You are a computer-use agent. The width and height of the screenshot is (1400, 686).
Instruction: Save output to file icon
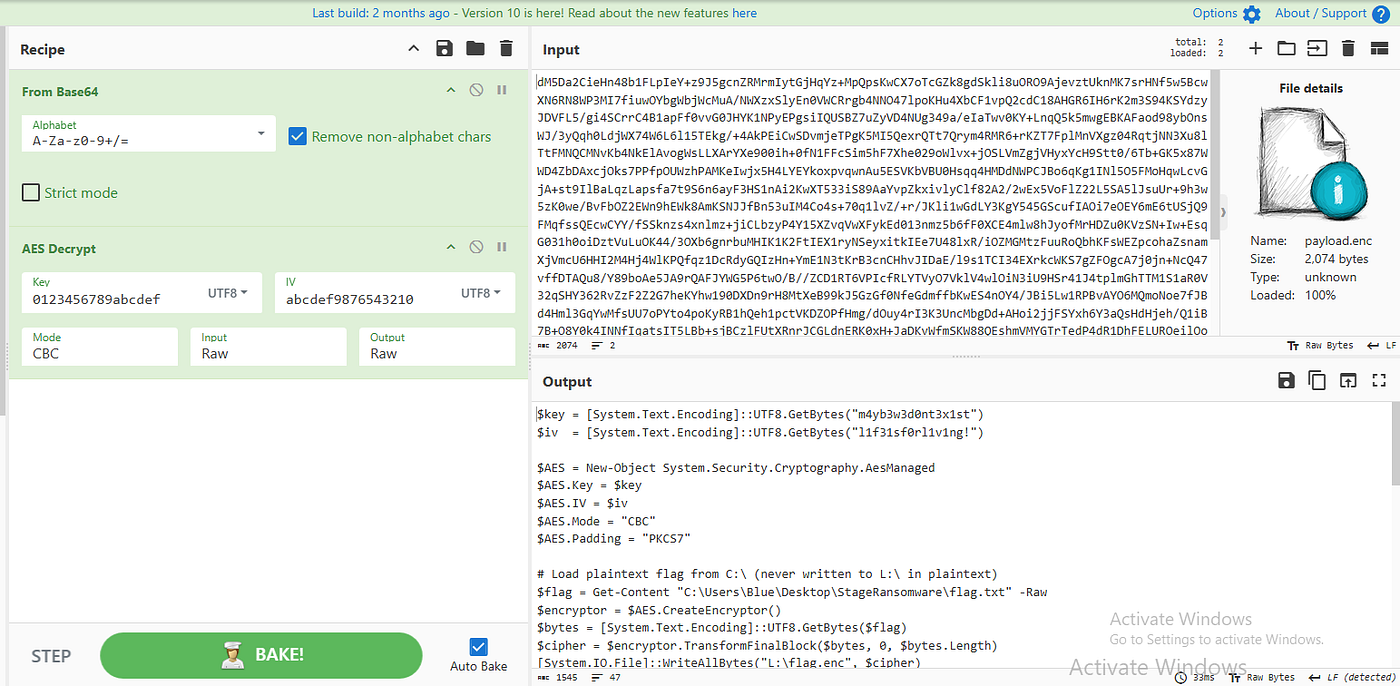pos(1286,380)
